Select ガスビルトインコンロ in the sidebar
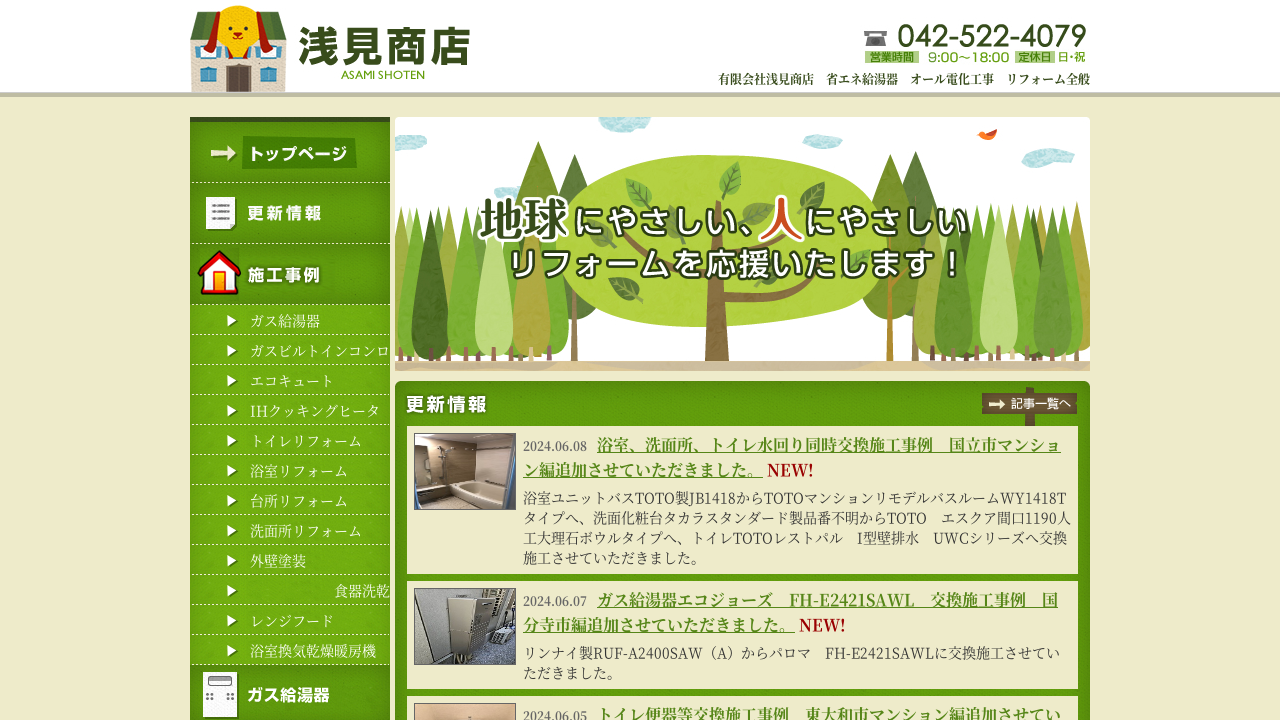The height and width of the screenshot is (720, 1280). tap(318, 351)
